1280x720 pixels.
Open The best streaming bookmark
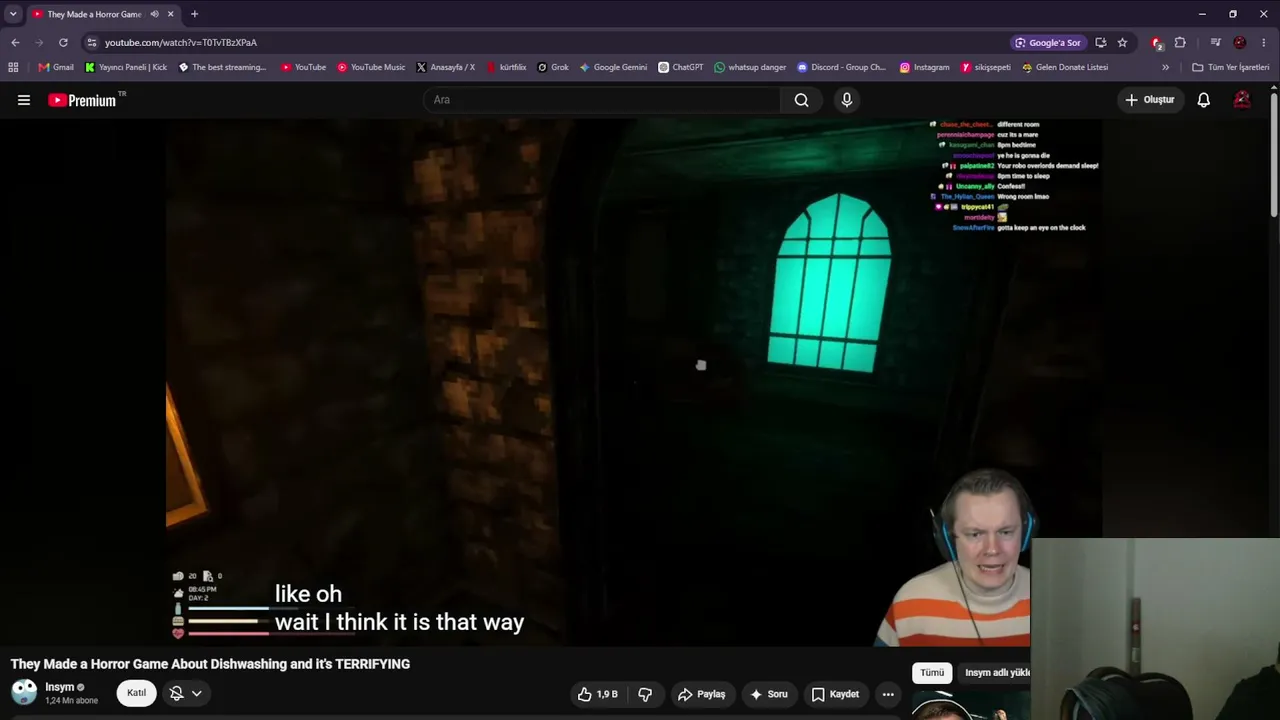click(x=222, y=67)
